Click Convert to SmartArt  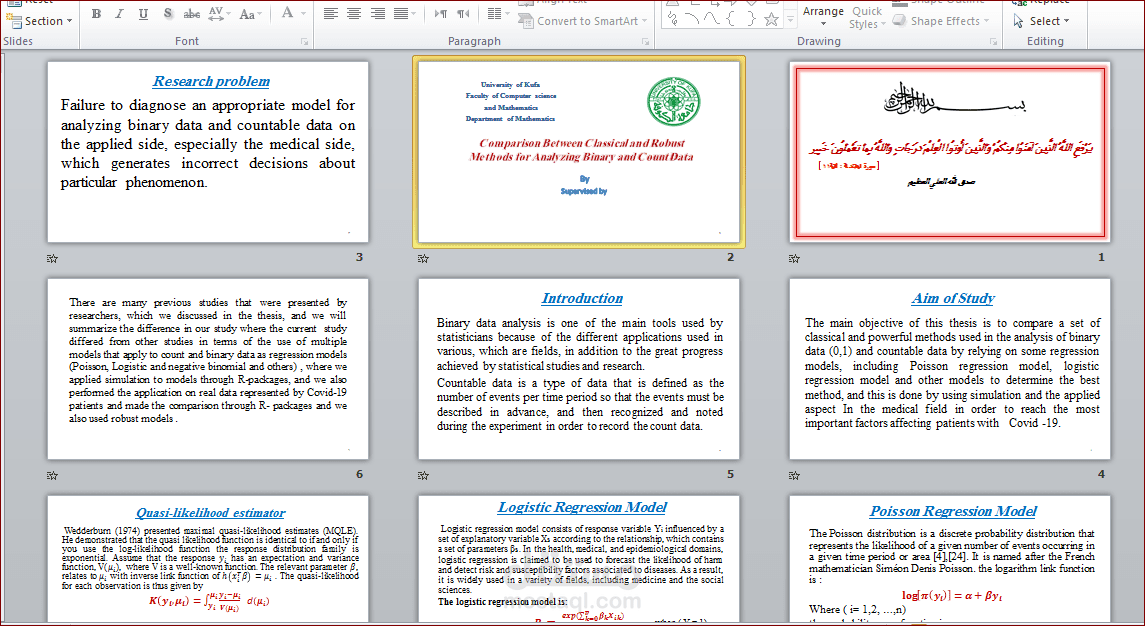tap(583, 21)
